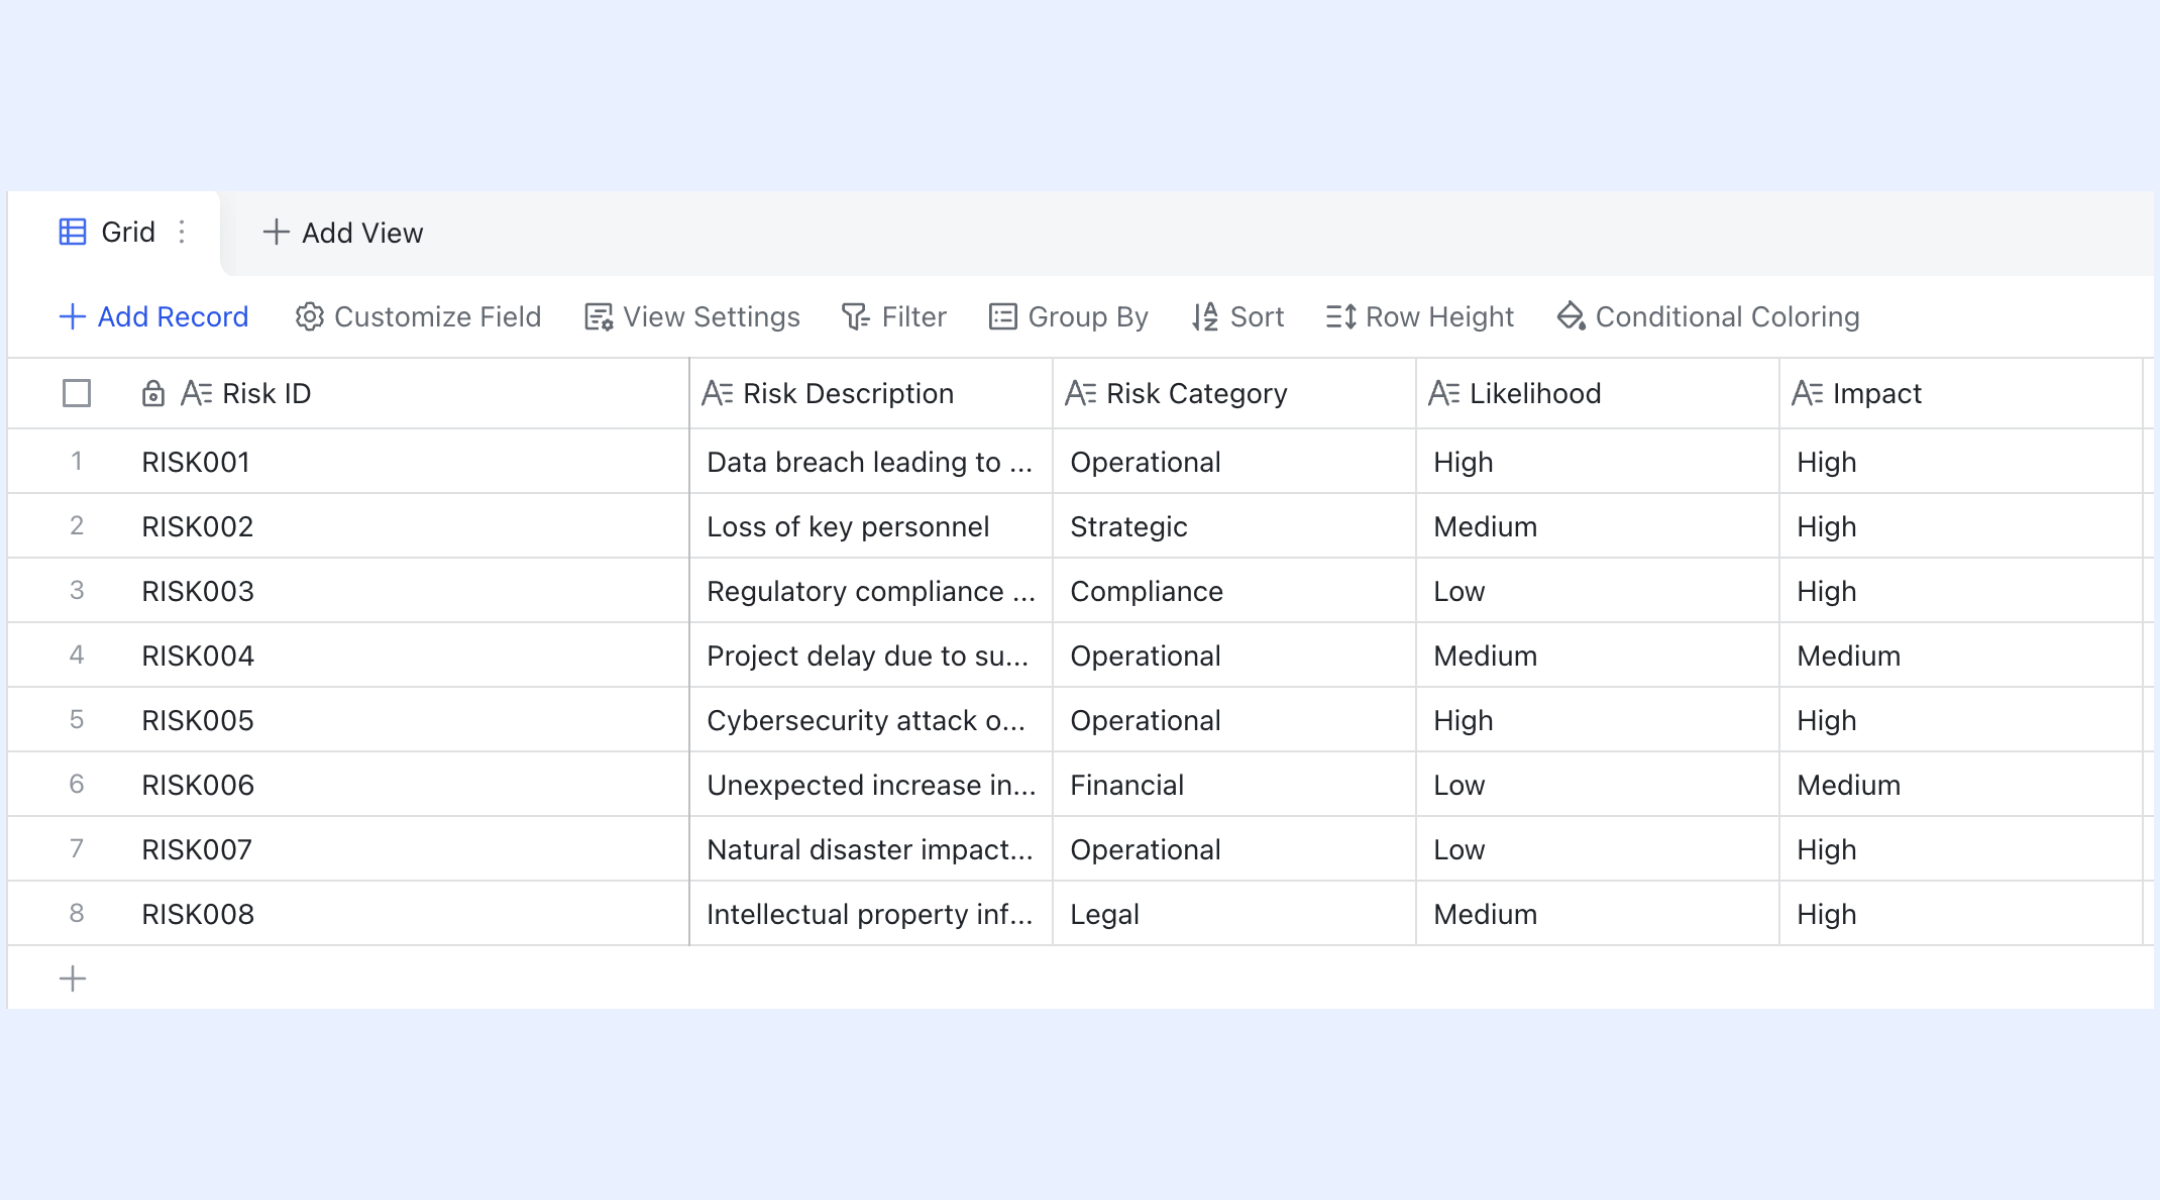The width and height of the screenshot is (2160, 1200).
Task: Click the 'Data breach leading to ...' cell
Action: click(x=871, y=462)
